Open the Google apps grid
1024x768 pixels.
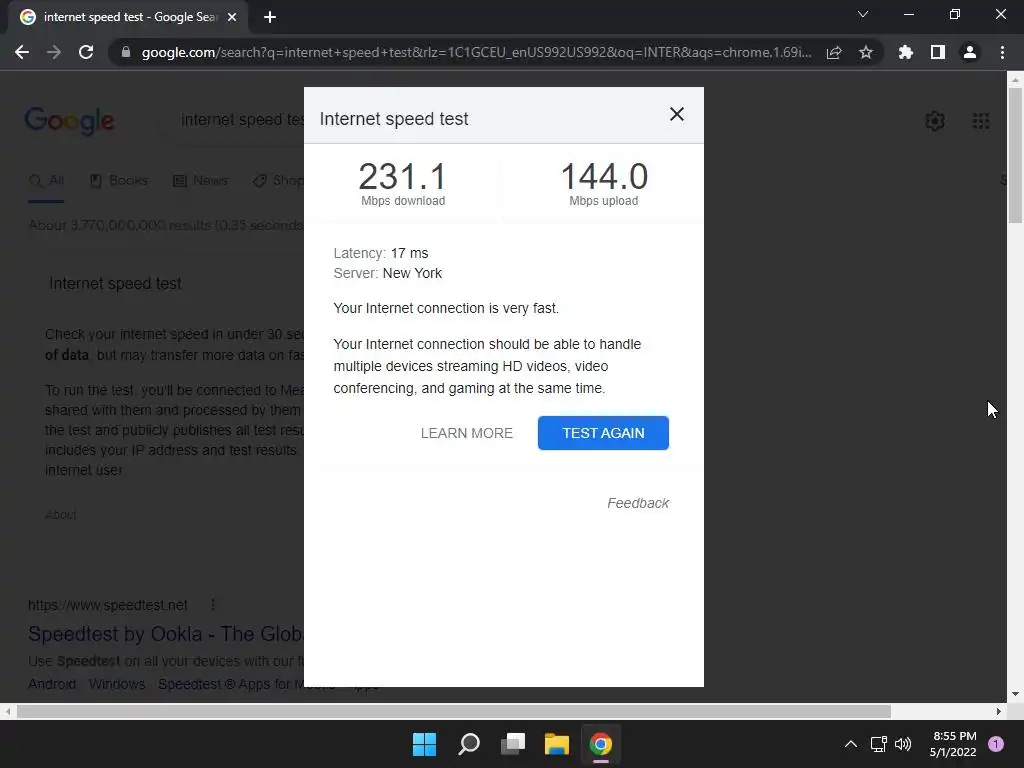(981, 121)
